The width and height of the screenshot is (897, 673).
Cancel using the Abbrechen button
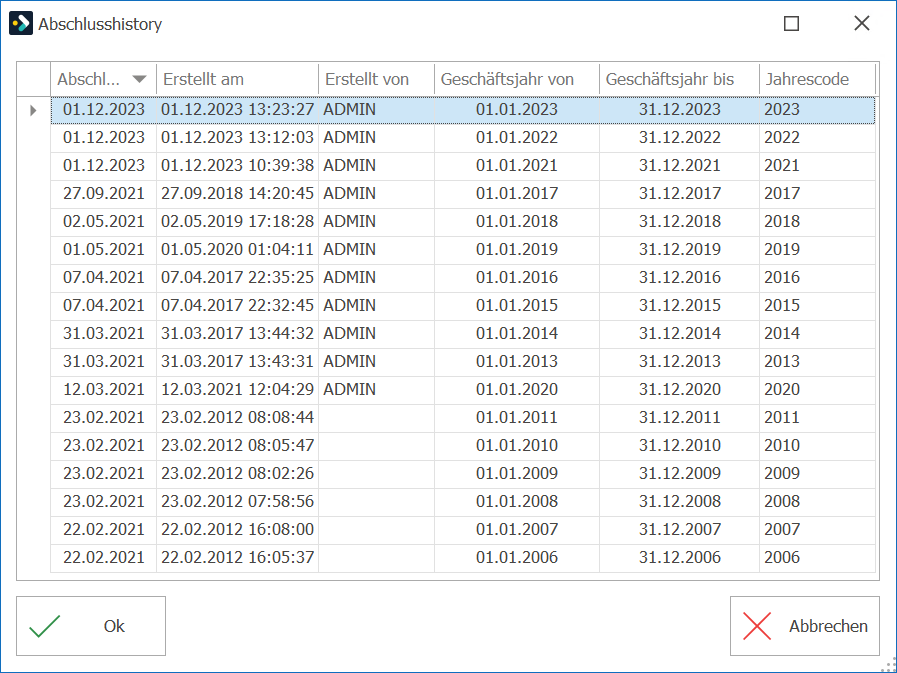(805, 626)
